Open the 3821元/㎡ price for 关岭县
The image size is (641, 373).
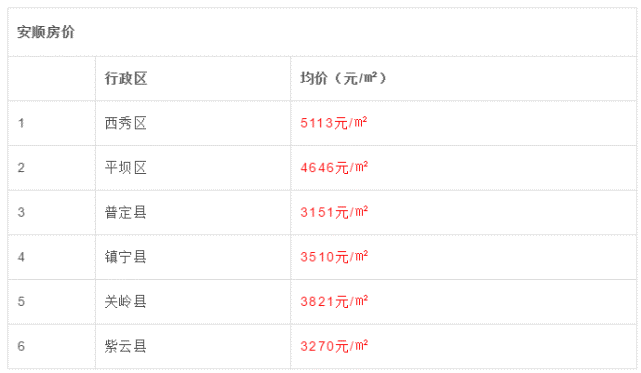(334, 301)
